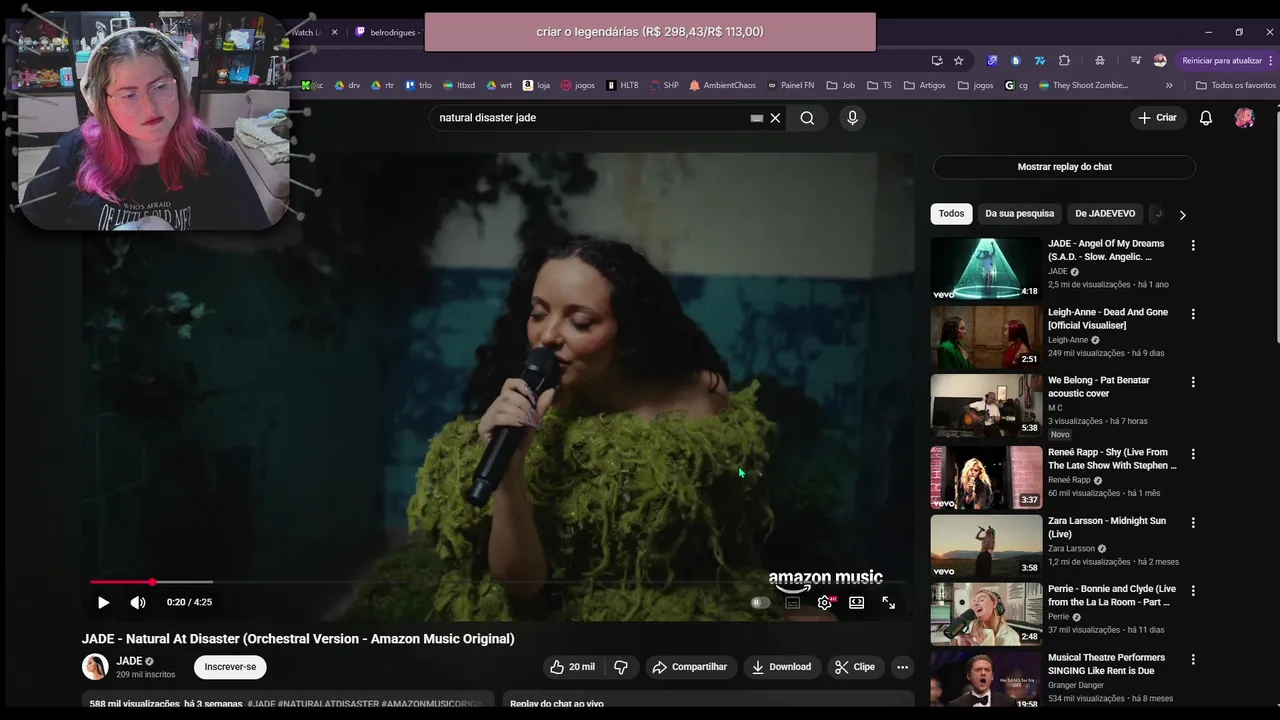Open Reneé Rapp Shy video title
The height and width of the screenshot is (720, 1280).
point(1112,459)
